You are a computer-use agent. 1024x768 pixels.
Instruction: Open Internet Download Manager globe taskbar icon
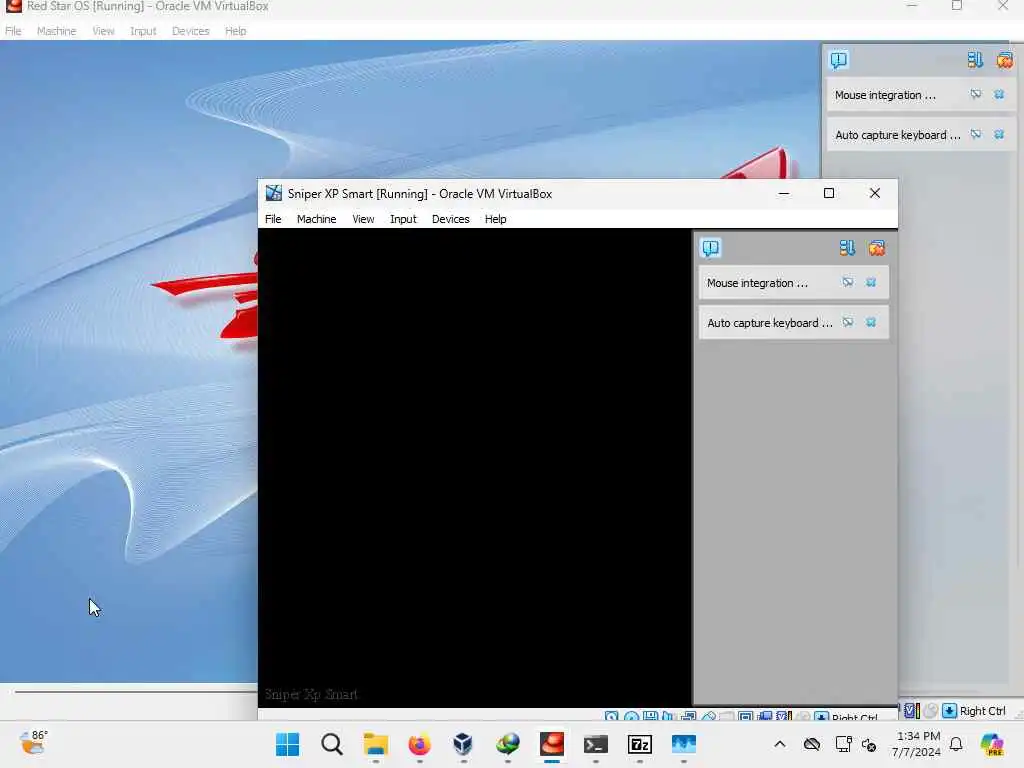coord(507,744)
